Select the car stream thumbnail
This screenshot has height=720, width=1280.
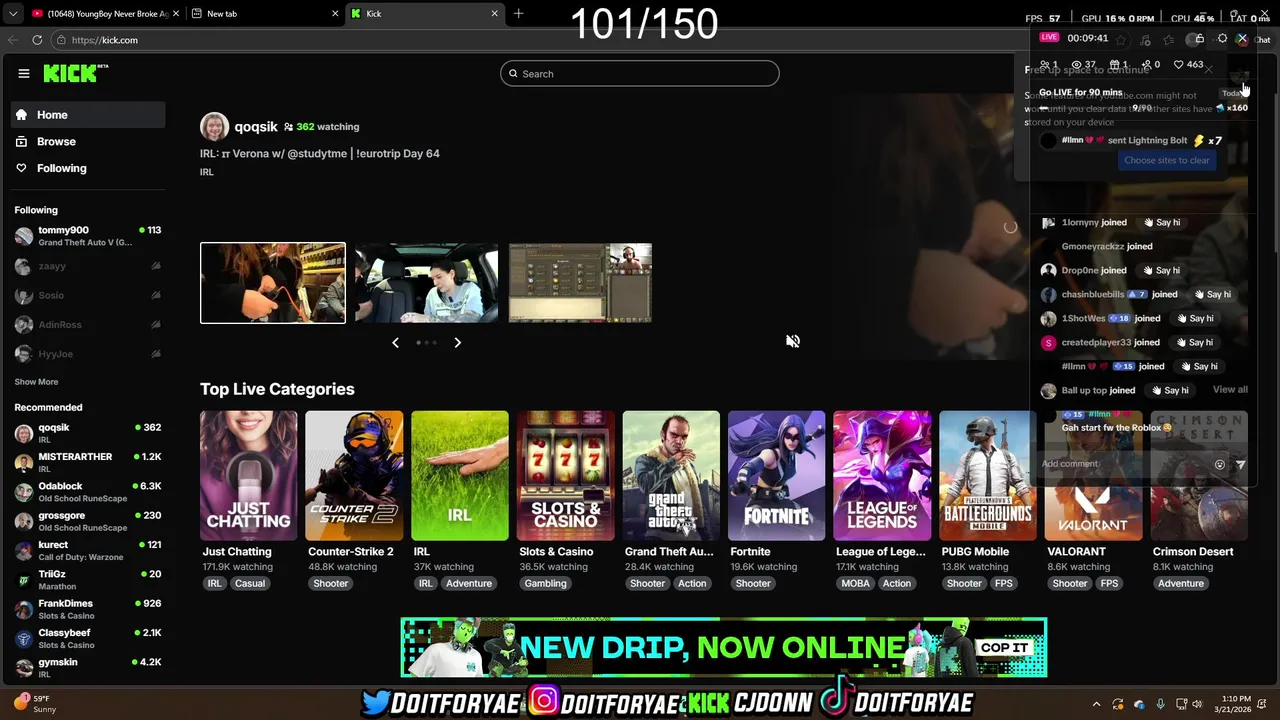point(426,283)
